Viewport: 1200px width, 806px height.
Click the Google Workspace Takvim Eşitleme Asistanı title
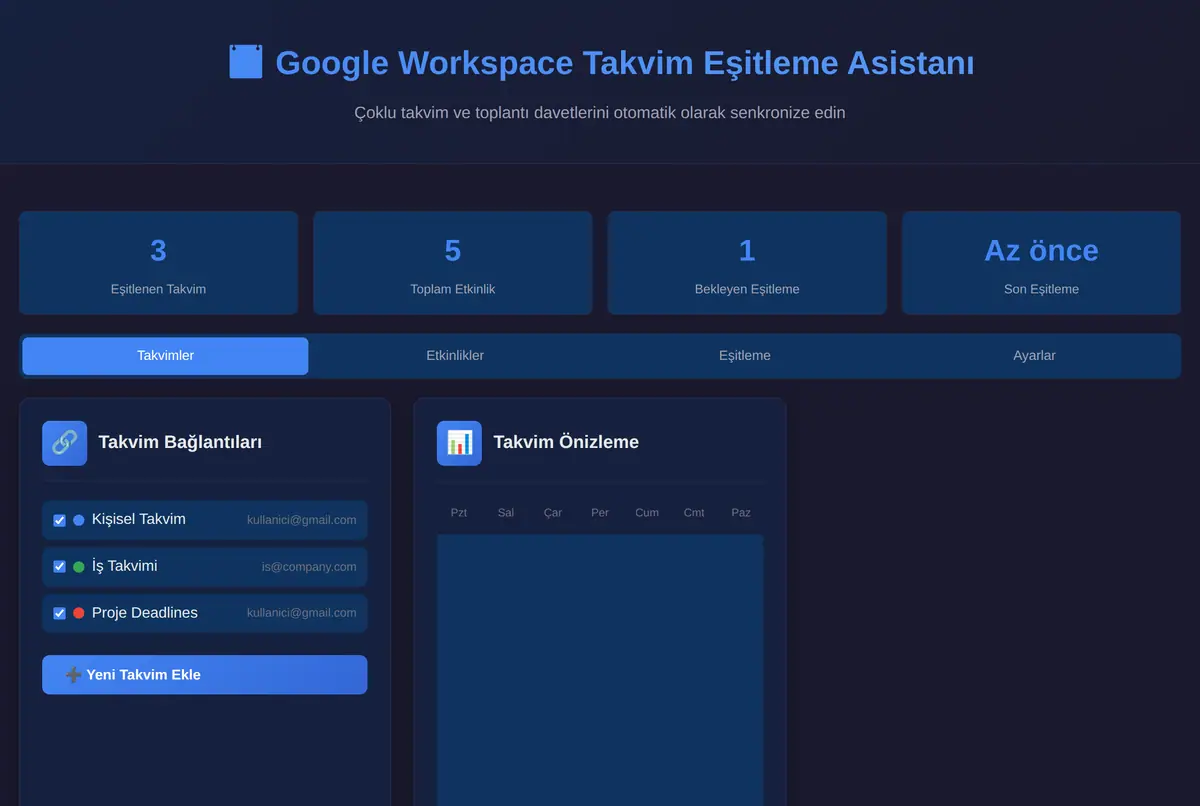coord(625,63)
